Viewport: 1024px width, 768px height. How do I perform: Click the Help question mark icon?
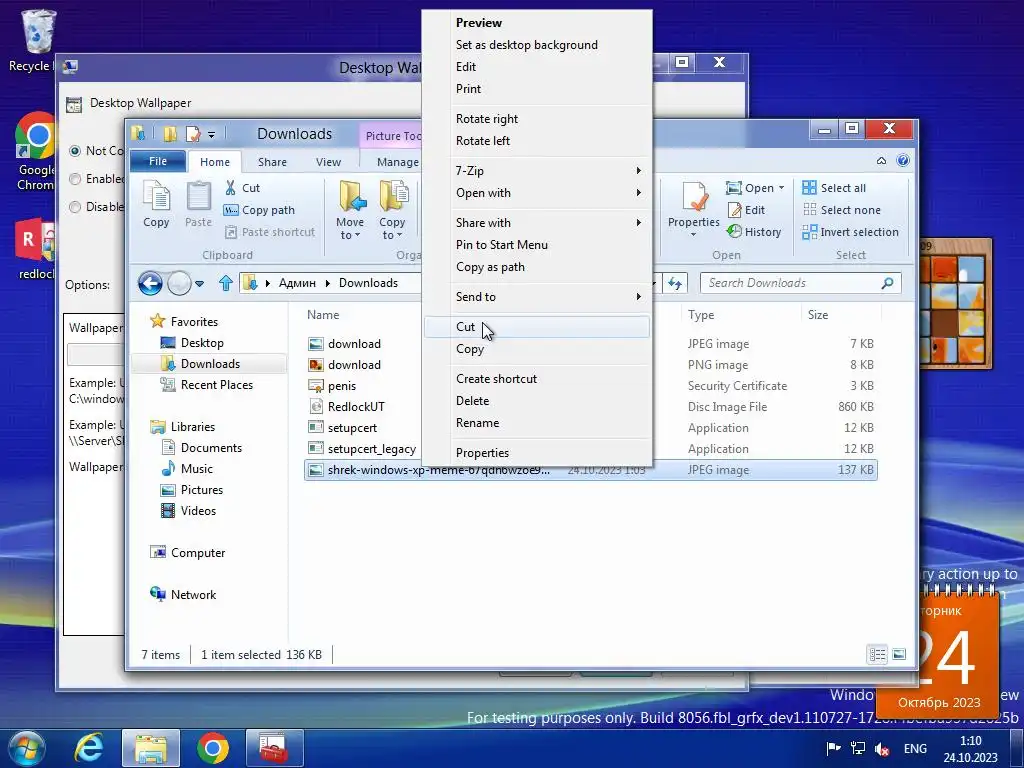coord(903,161)
